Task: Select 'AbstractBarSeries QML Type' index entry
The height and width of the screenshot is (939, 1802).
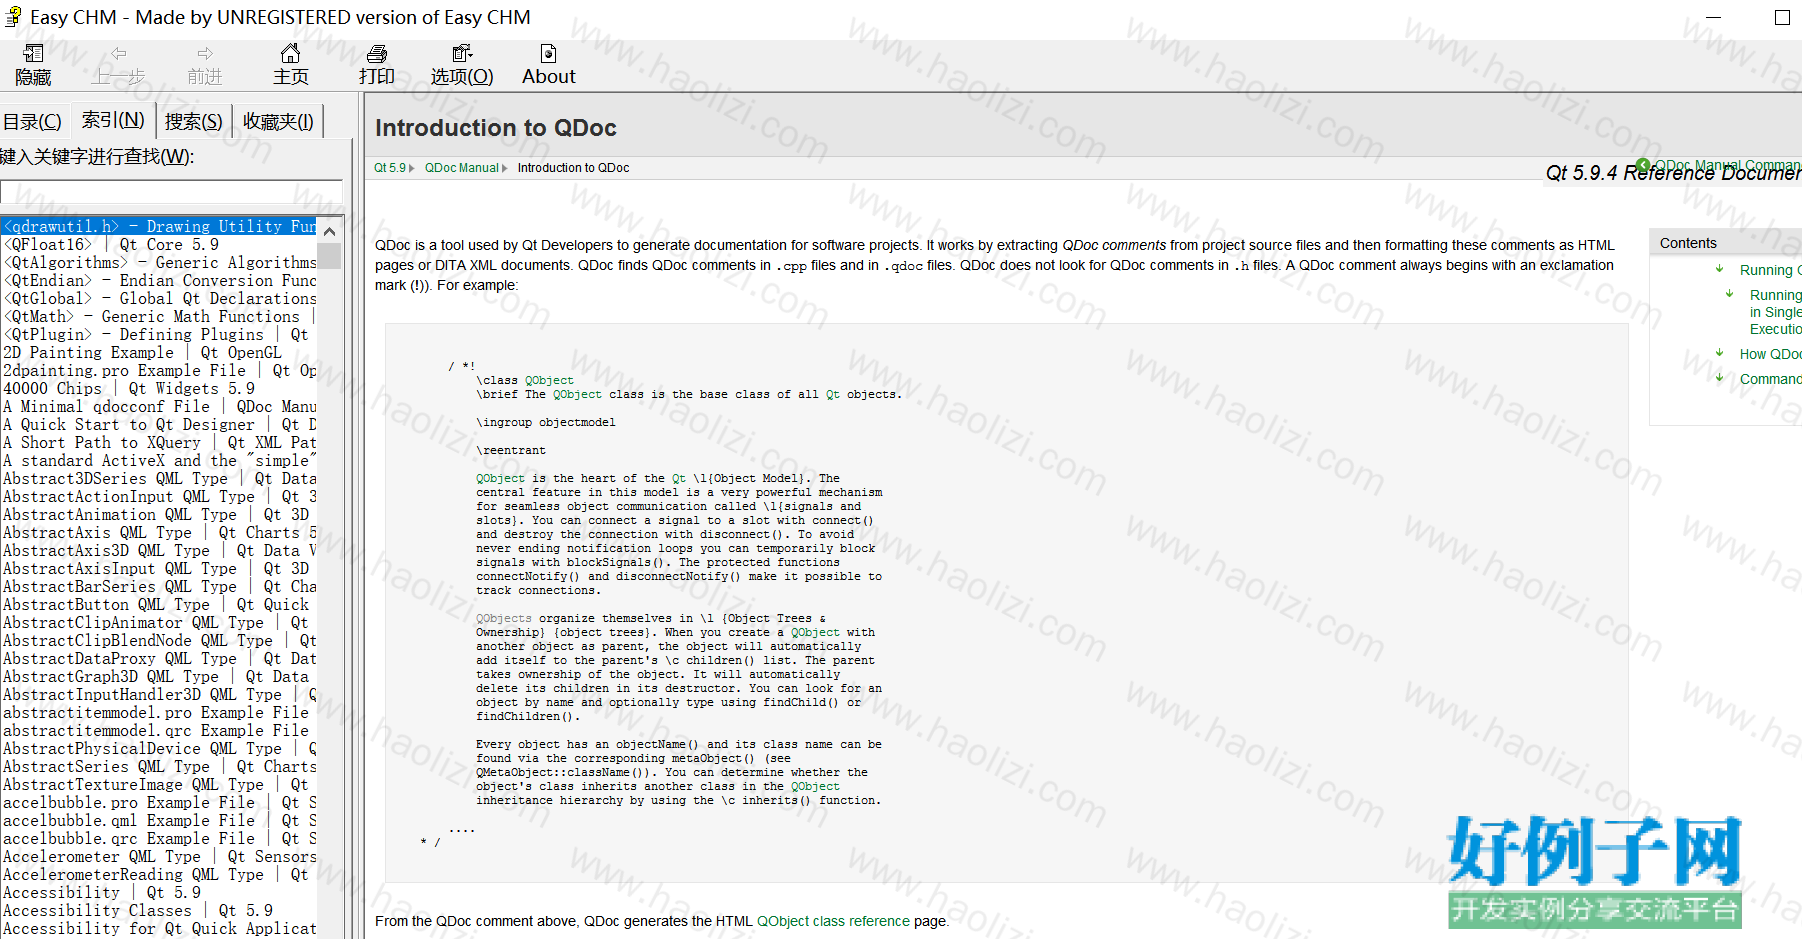Action: tap(159, 587)
